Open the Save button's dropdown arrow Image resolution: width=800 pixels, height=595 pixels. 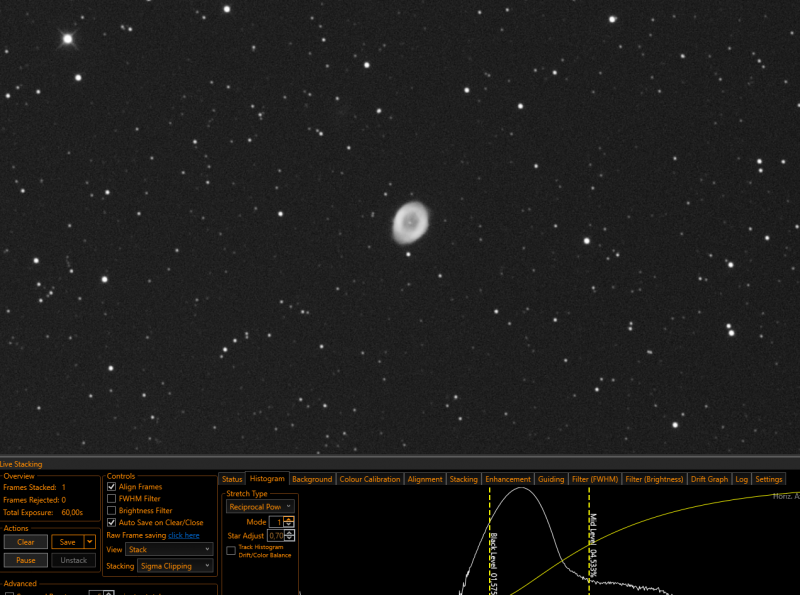90,542
